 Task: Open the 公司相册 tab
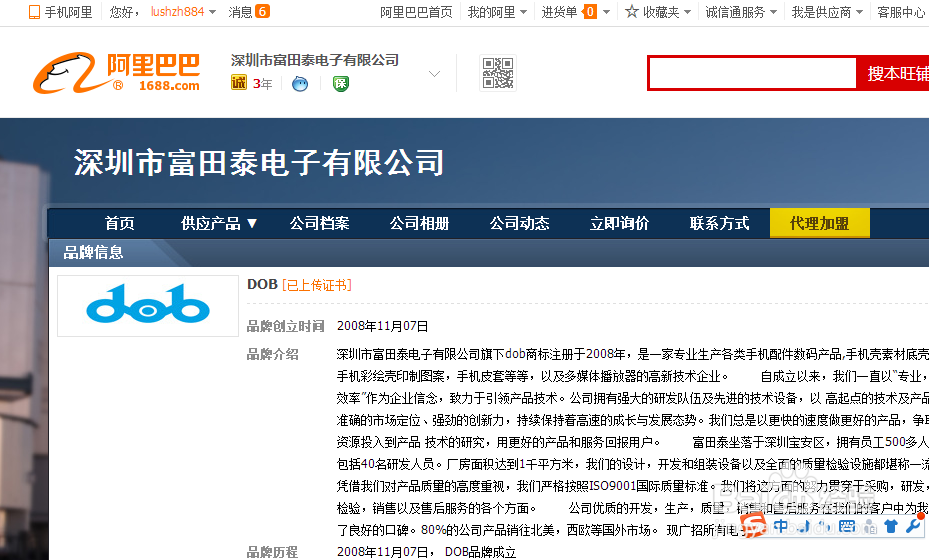tap(419, 223)
